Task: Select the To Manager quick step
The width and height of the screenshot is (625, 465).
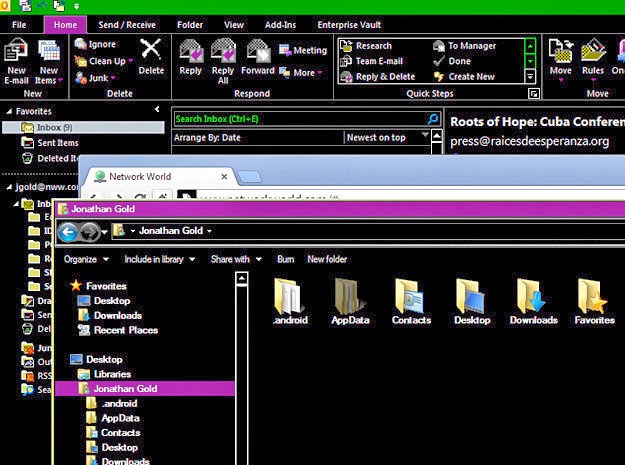Action: 464,46
